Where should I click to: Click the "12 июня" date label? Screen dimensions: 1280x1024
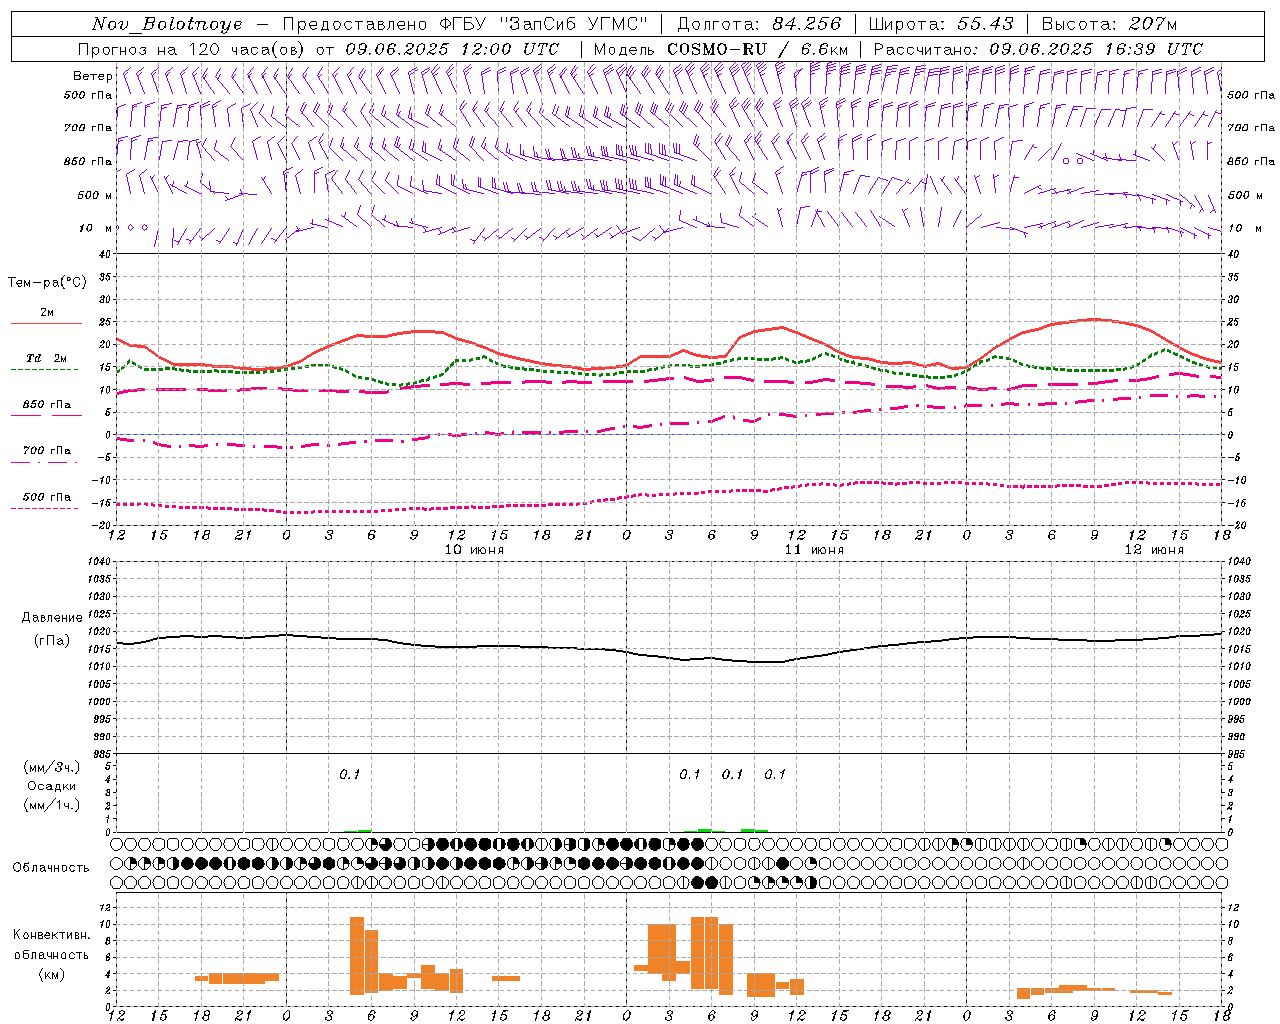pyautogui.click(x=1154, y=550)
